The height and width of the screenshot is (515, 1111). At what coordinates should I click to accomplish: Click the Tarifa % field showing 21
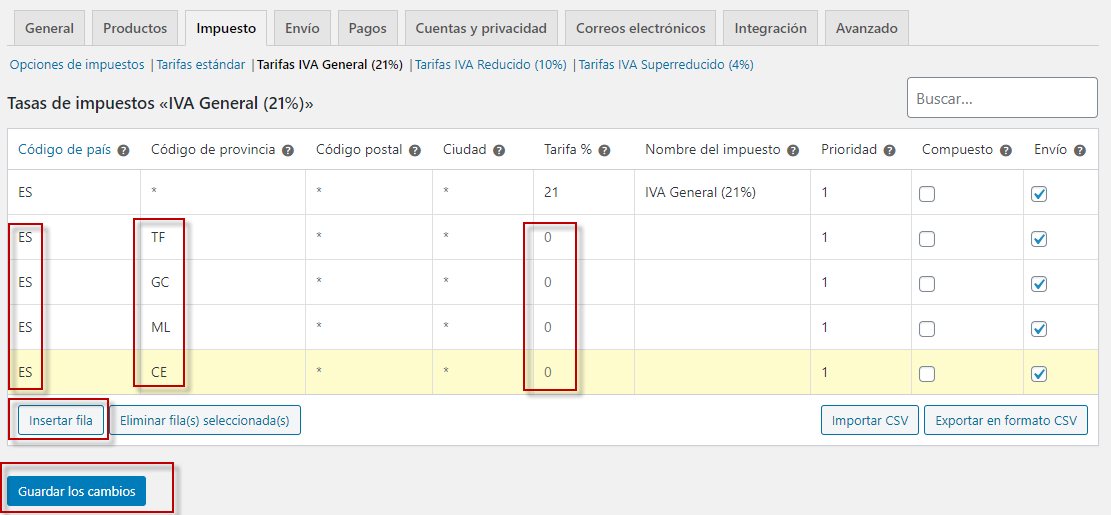[584, 192]
